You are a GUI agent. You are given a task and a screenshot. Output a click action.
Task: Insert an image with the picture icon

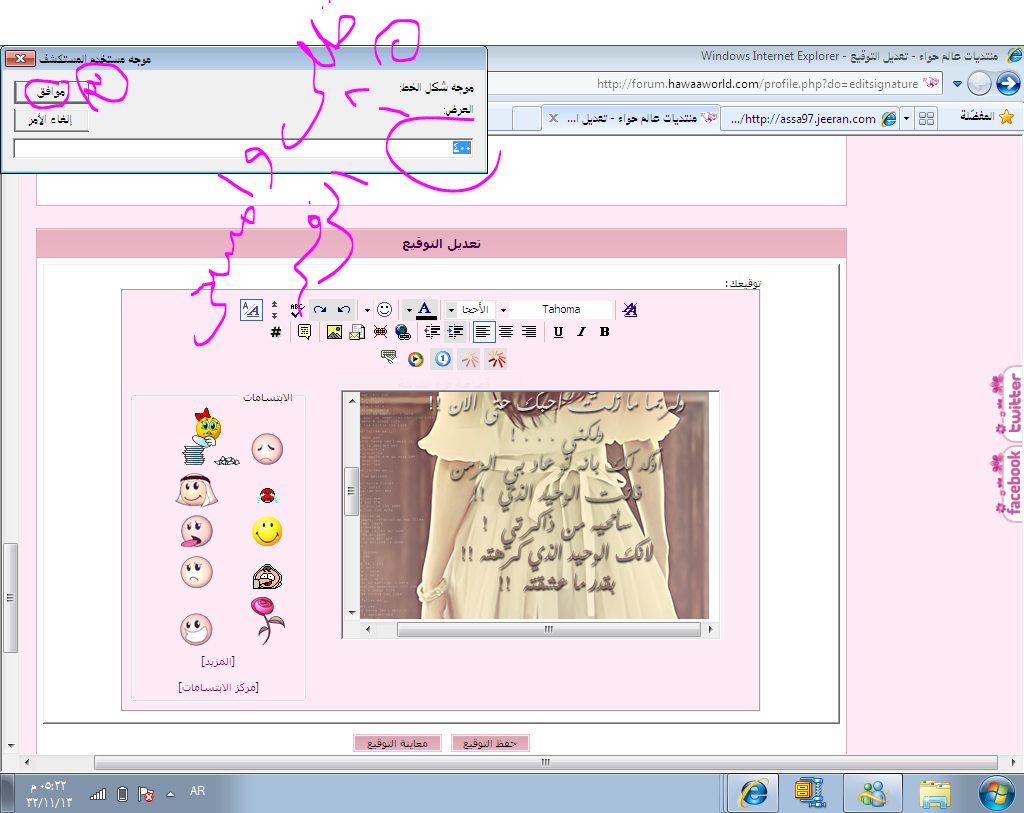[334, 332]
